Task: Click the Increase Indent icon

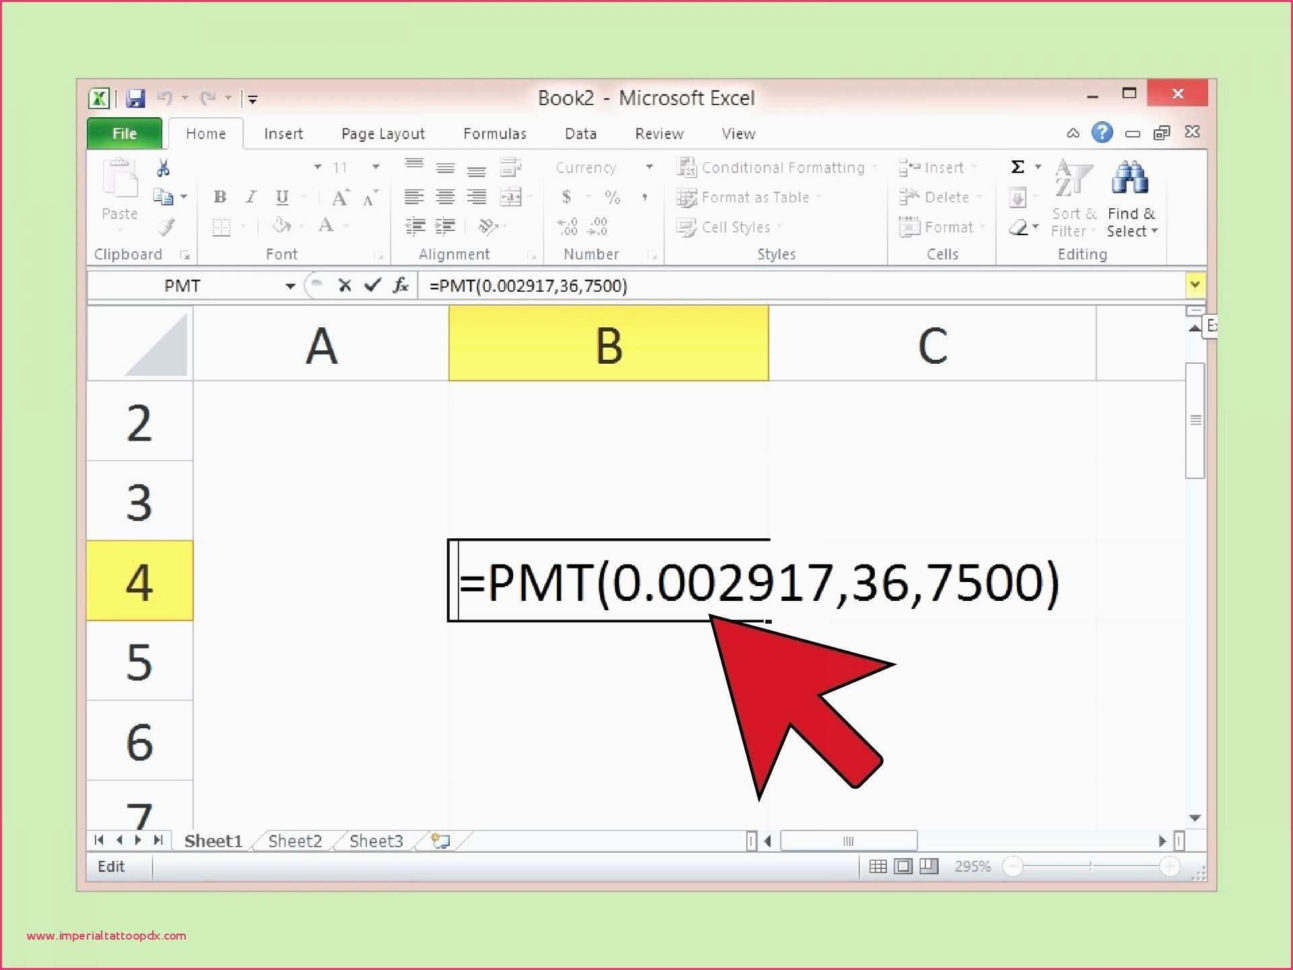Action: (445, 227)
